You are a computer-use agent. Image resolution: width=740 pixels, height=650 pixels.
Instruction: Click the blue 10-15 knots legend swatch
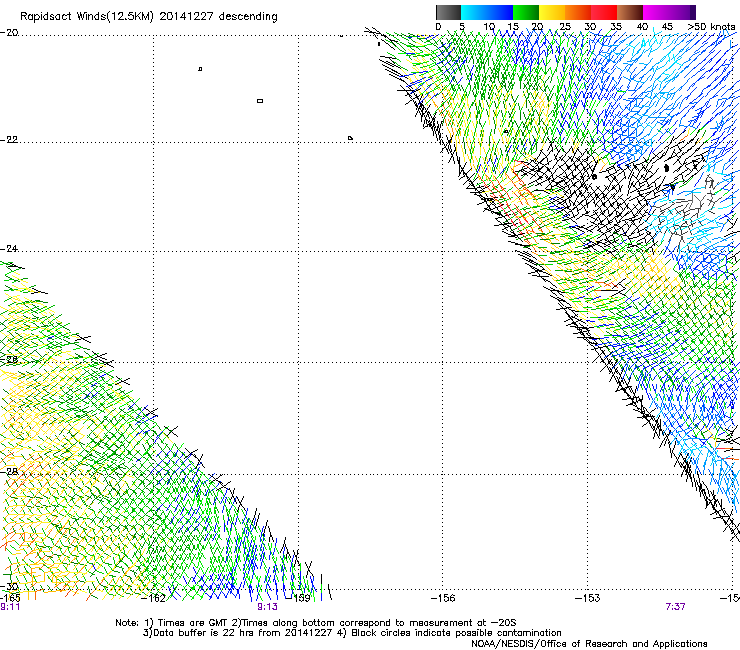[500, 12]
